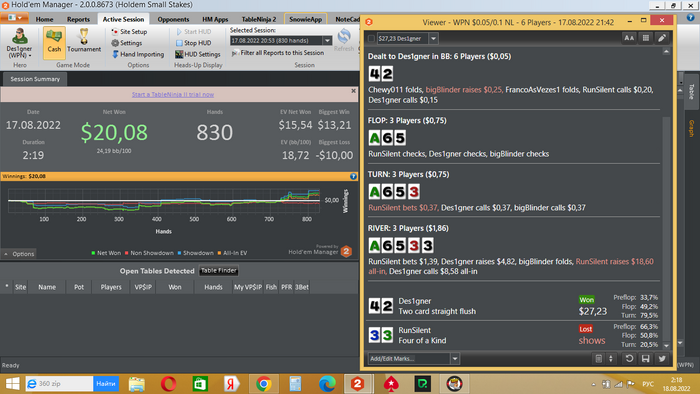Screen dimensions: 700x394
Task: Open Opera browser from the taskbar
Action: click(168, 384)
